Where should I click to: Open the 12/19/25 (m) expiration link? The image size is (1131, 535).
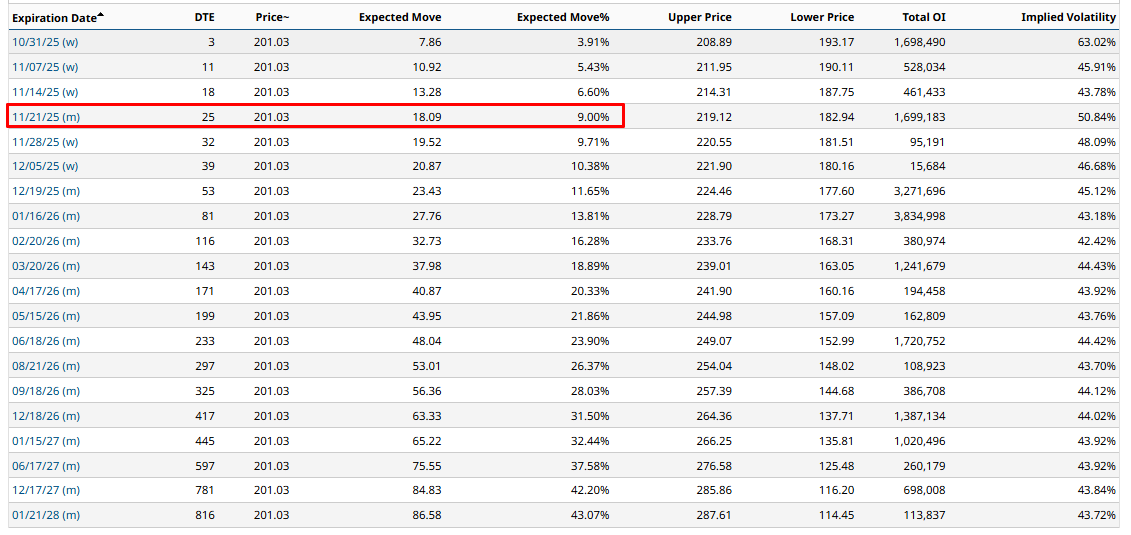click(46, 191)
